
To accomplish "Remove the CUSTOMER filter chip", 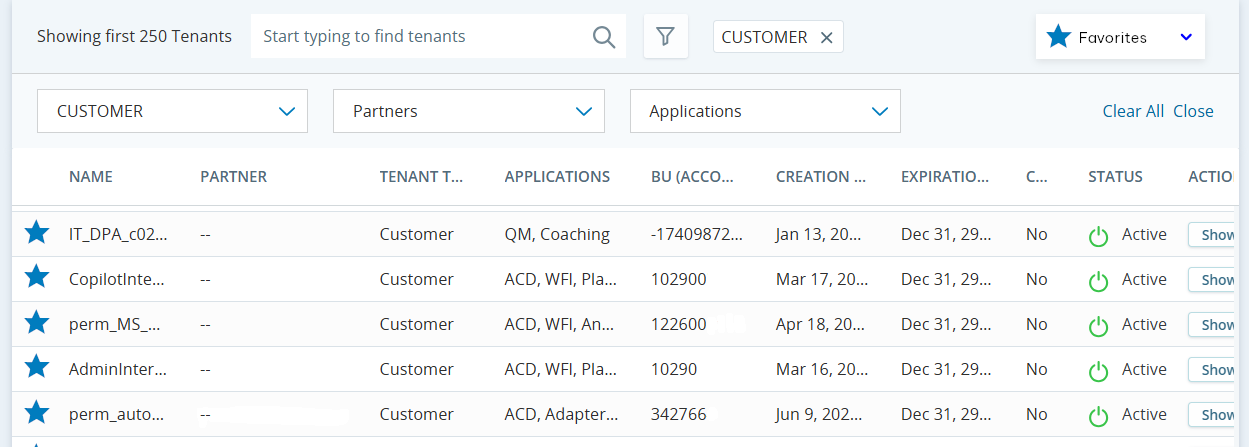I will [826, 37].
